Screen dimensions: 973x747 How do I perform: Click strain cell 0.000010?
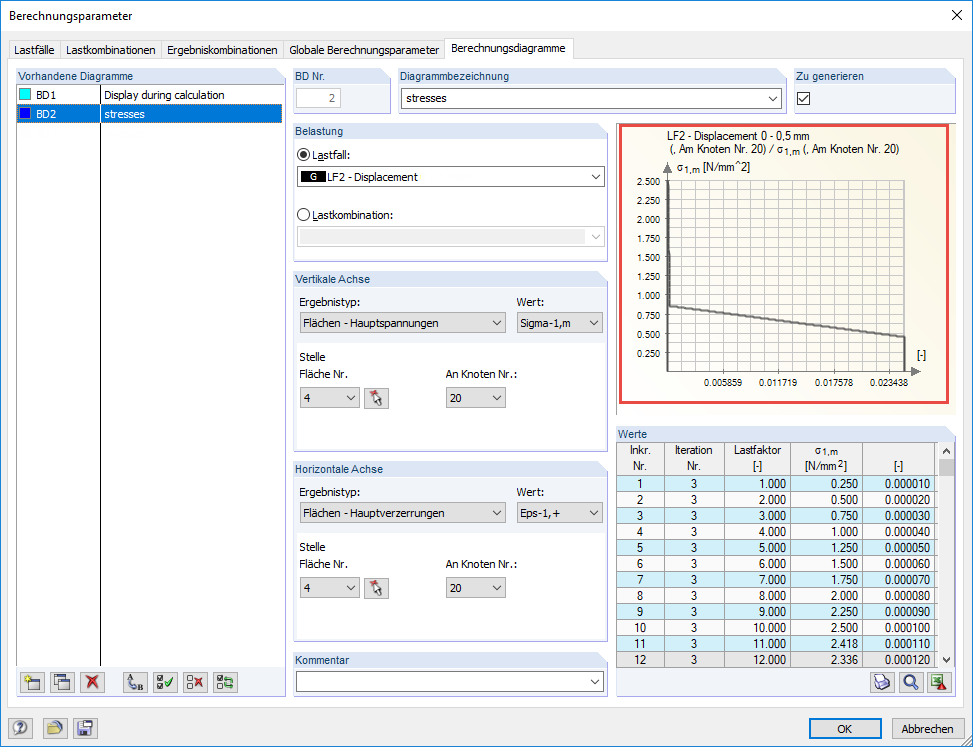(899, 483)
